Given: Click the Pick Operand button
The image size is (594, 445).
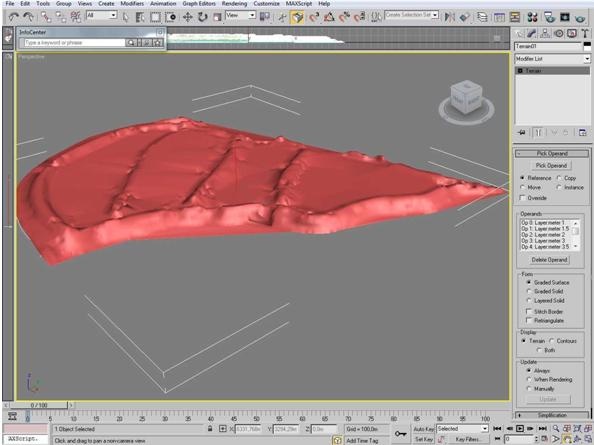Looking at the screenshot, I should point(551,166).
